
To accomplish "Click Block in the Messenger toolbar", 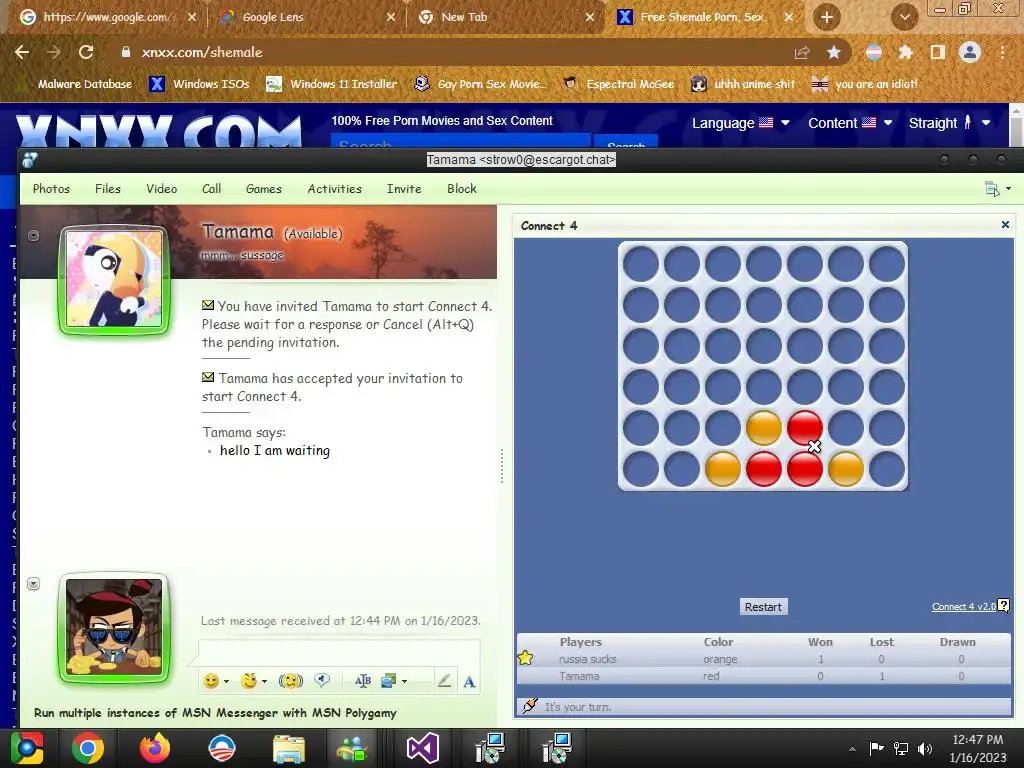I will click(x=462, y=189).
